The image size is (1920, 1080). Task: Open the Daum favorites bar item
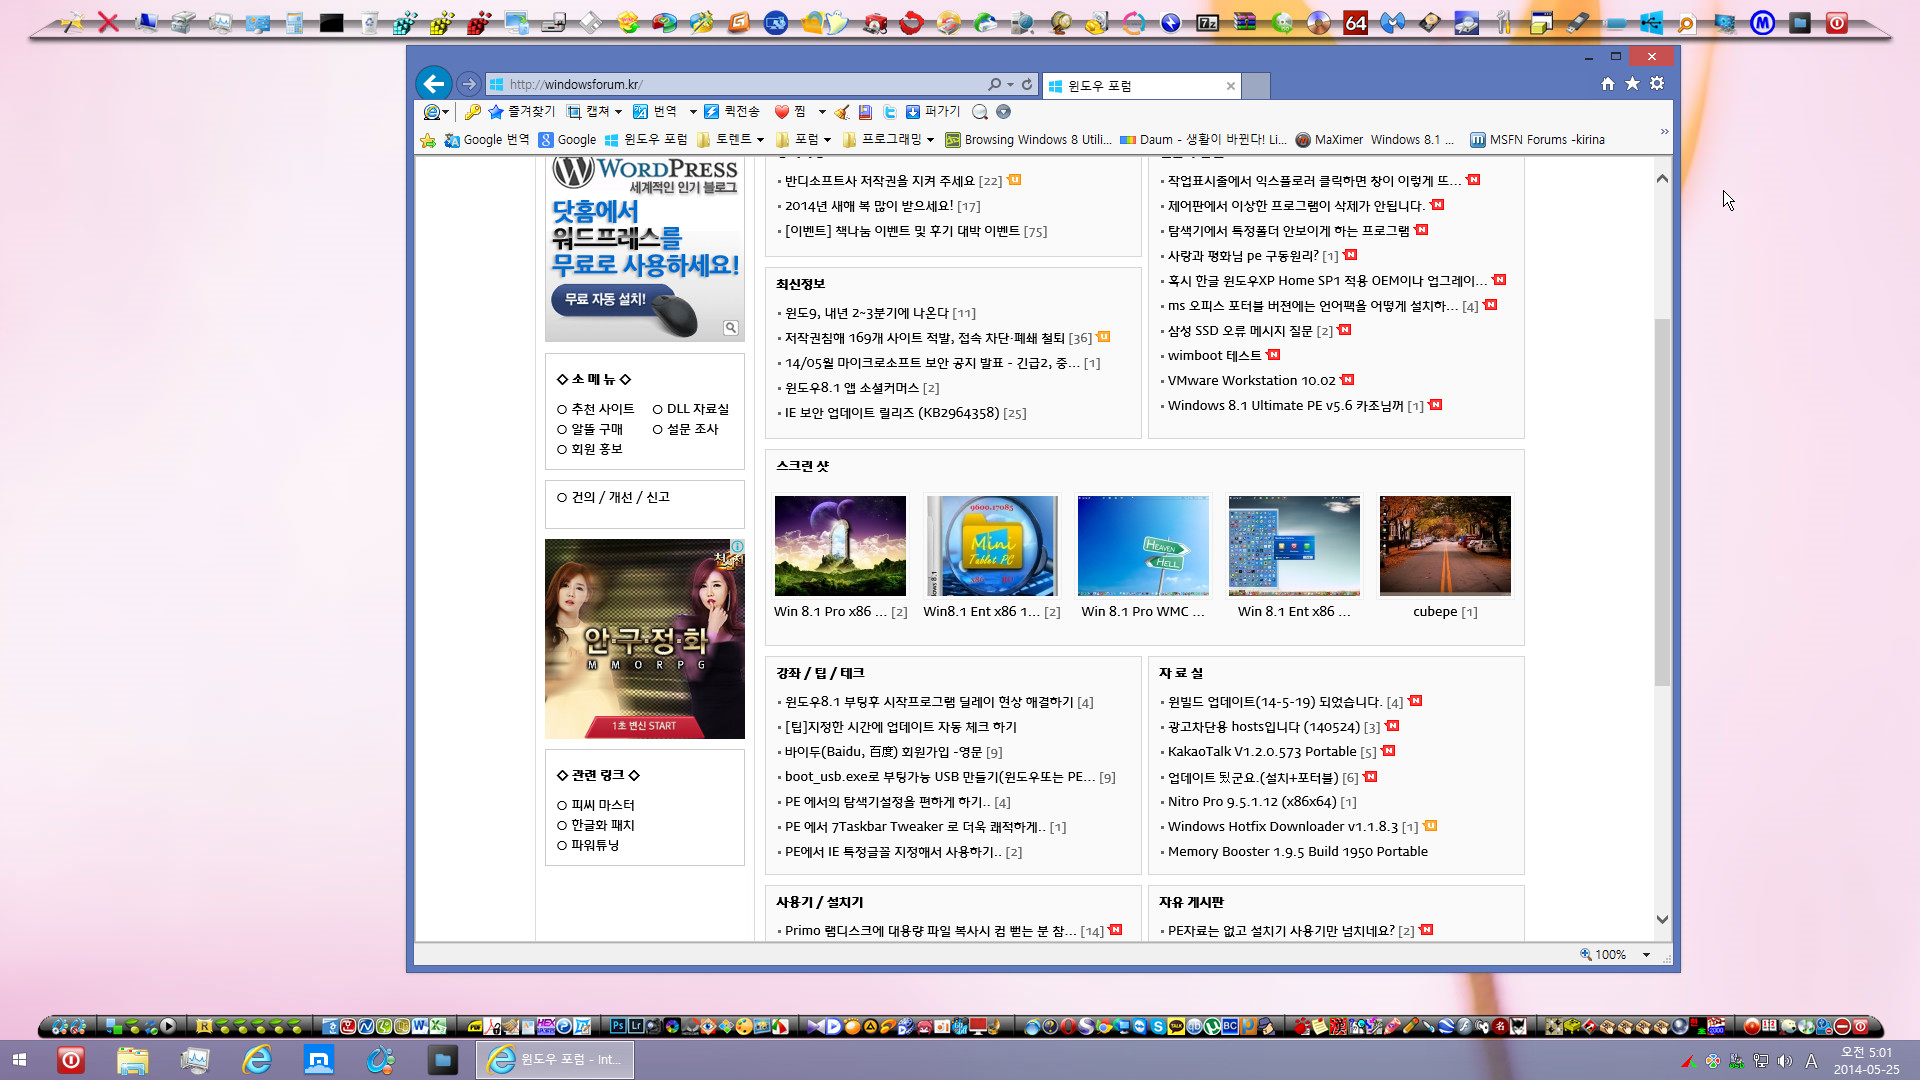point(1203,140)
